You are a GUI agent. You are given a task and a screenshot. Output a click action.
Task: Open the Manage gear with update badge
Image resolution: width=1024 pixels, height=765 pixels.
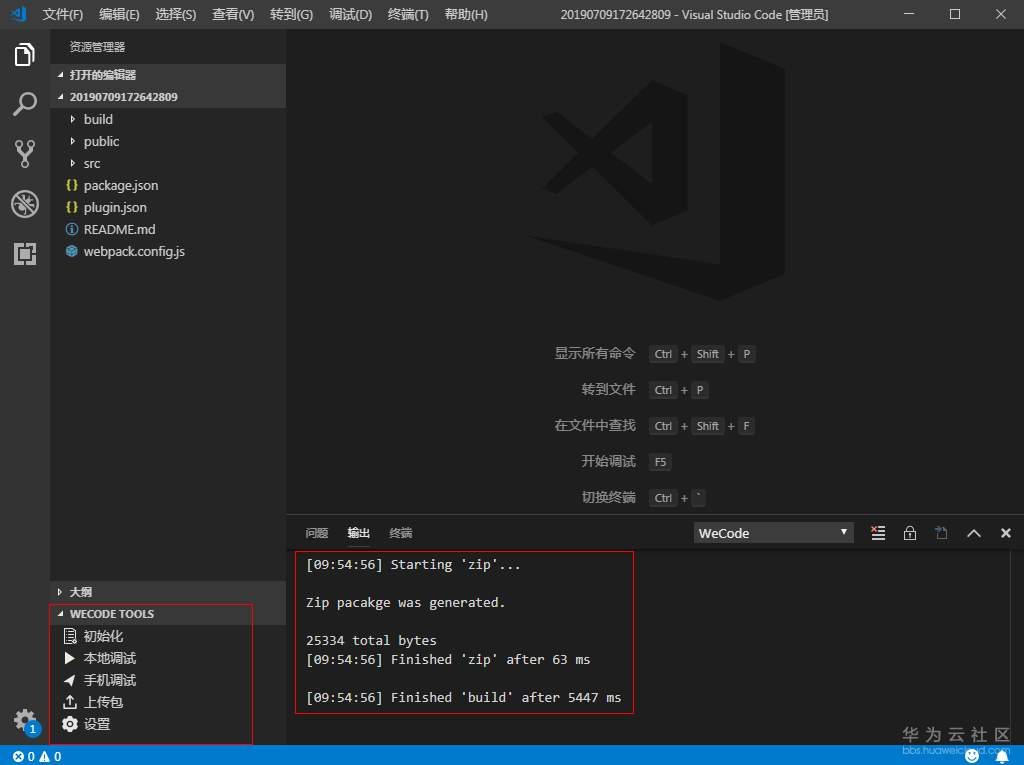pyautogui.click(x=26, y=721)
